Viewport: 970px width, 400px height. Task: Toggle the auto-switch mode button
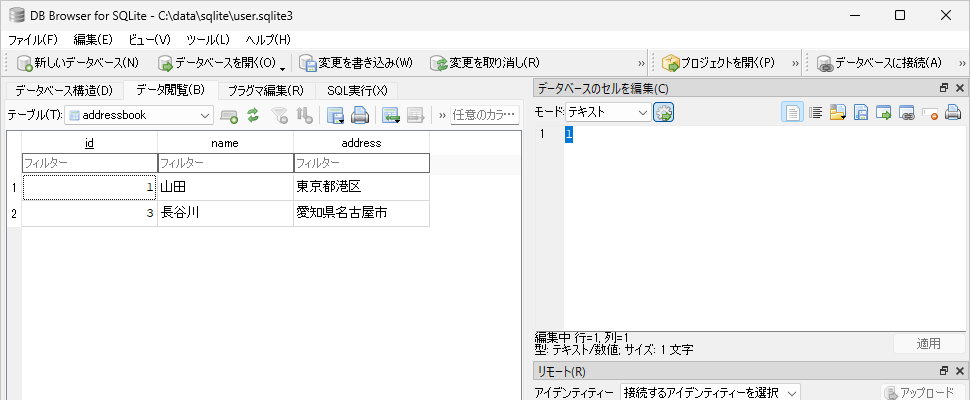(x=663, y=113)
